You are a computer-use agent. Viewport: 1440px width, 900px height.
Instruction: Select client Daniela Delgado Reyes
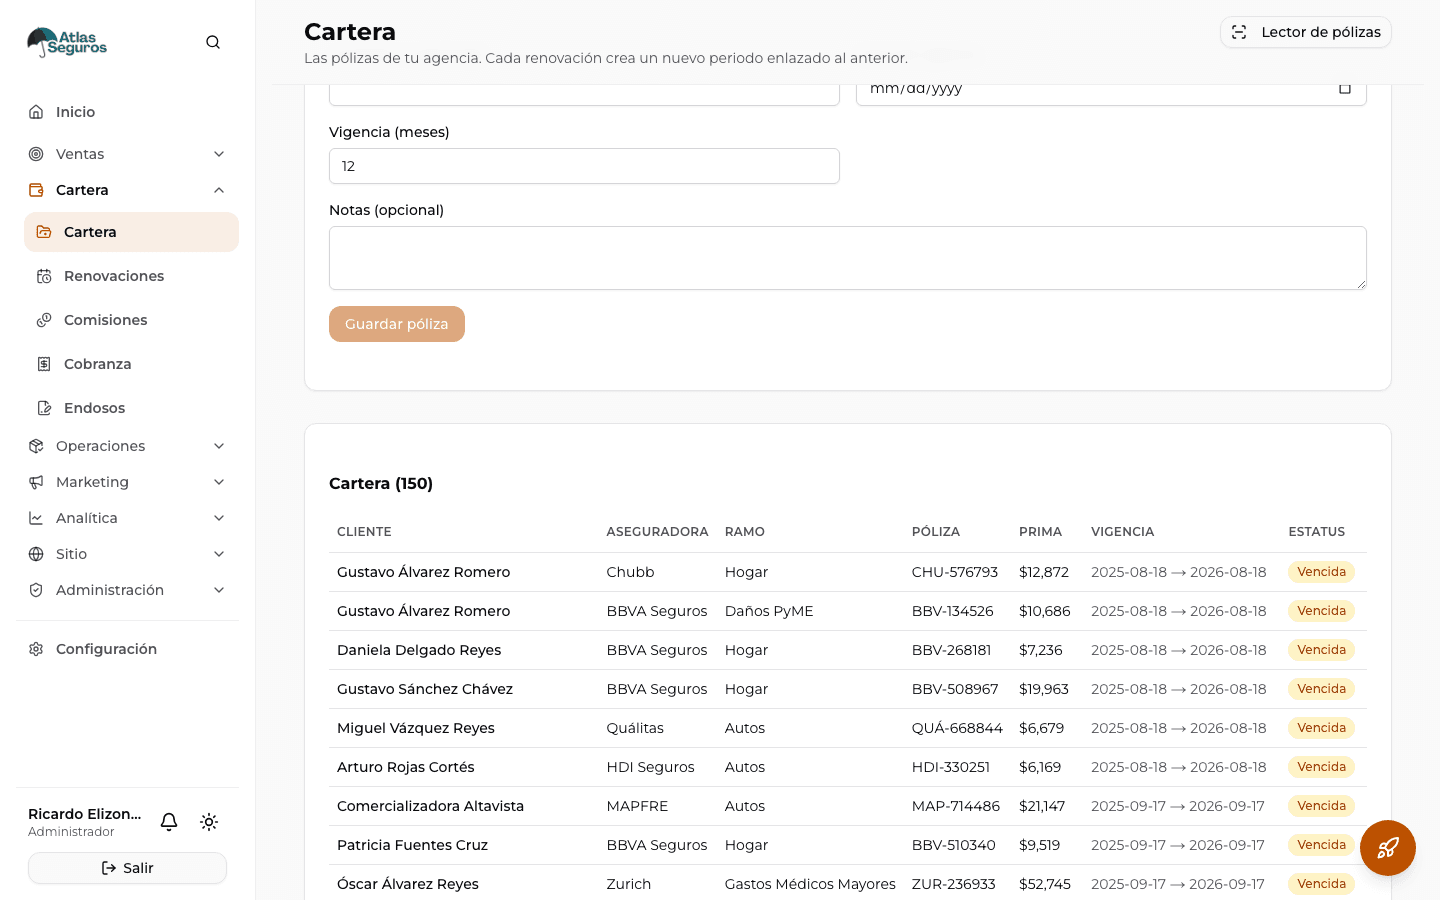pyautogui.click(x=419, y=650)
